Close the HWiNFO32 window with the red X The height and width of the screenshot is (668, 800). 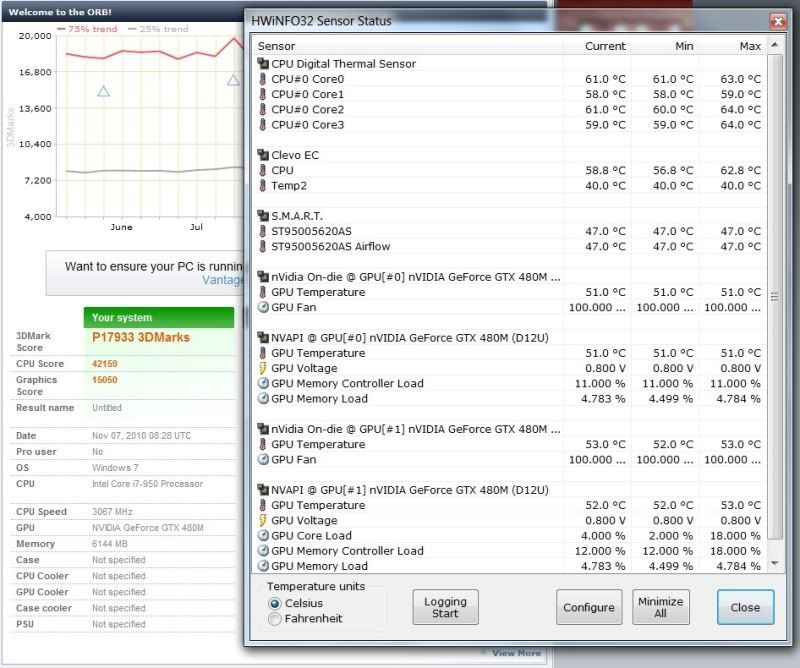pyautogui.click(x=778, y=21)
